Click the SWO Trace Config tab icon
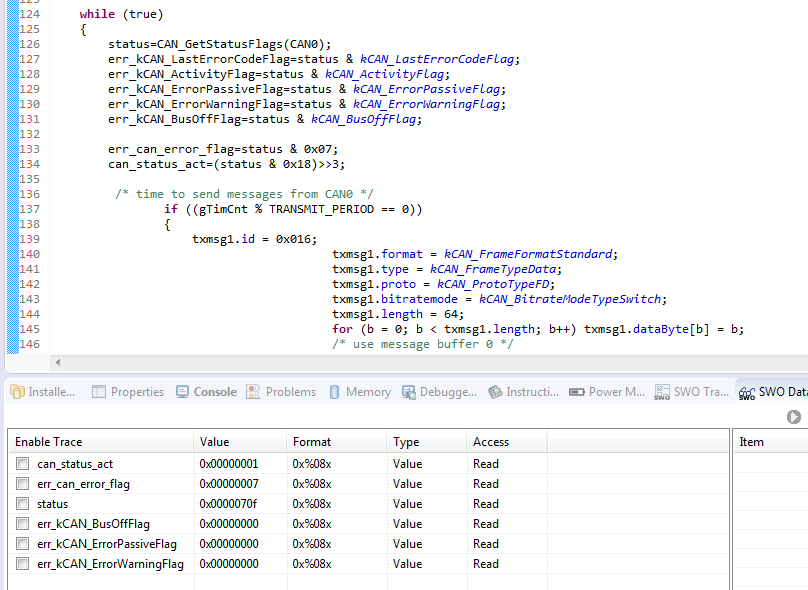808x590 pixels. tap(662, 393)
